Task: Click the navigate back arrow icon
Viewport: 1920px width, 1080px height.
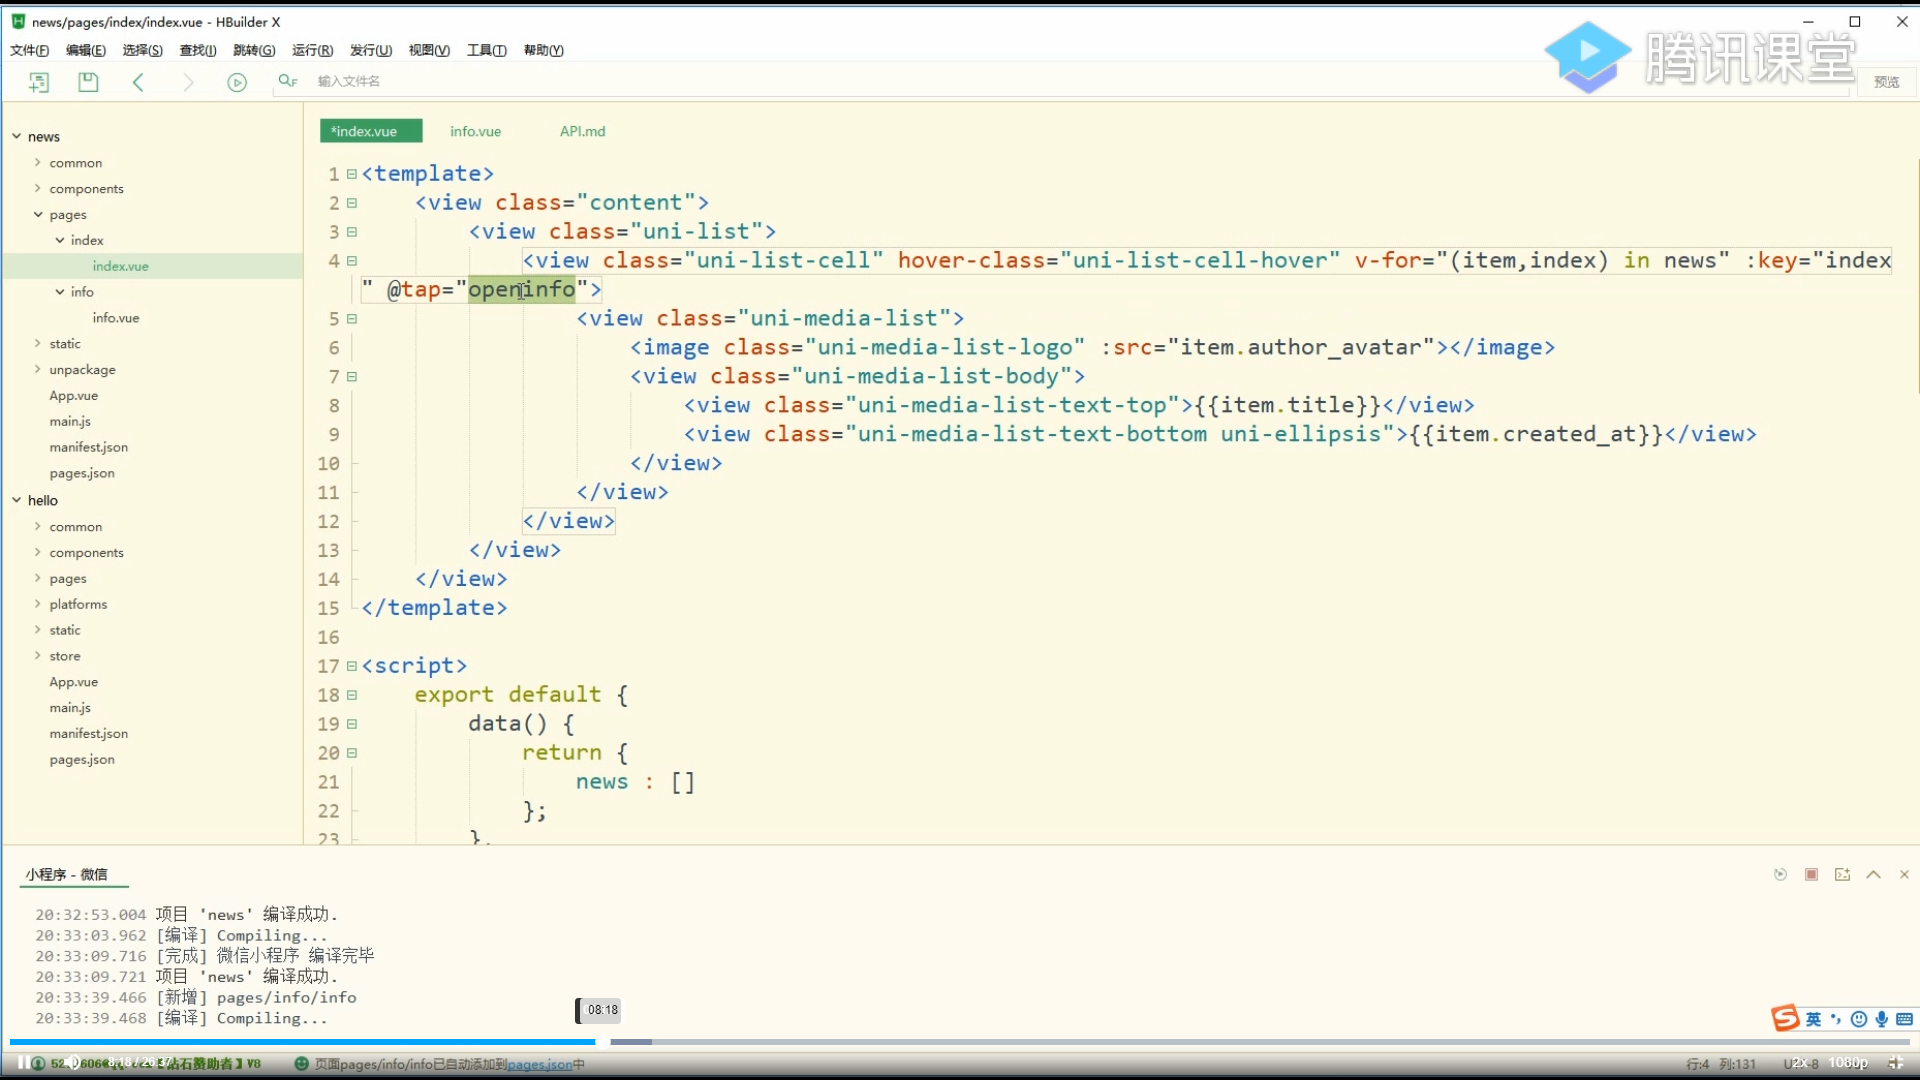Action: [x=138, y=82]
